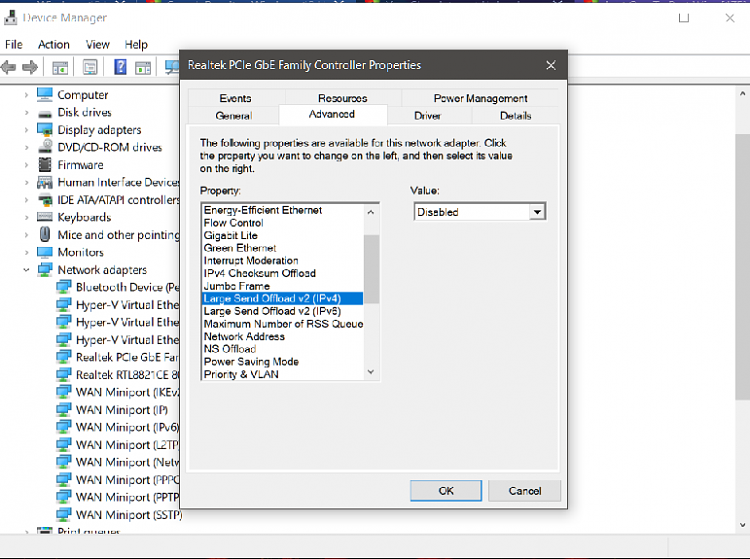
Task: Click the Device Manager tree scrollbar thumb
Action: click(742, 267)
